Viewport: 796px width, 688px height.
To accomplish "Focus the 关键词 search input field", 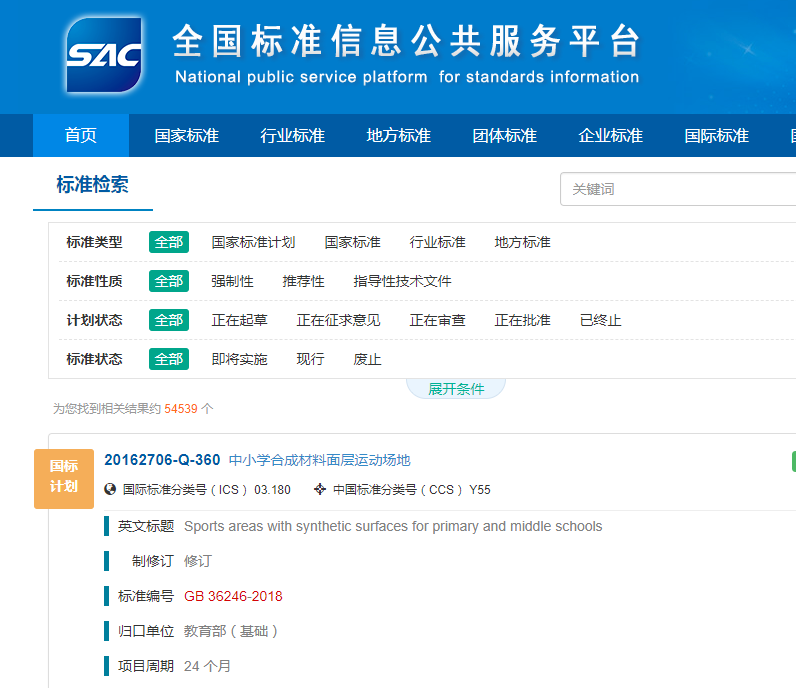I will pos(680,189).
